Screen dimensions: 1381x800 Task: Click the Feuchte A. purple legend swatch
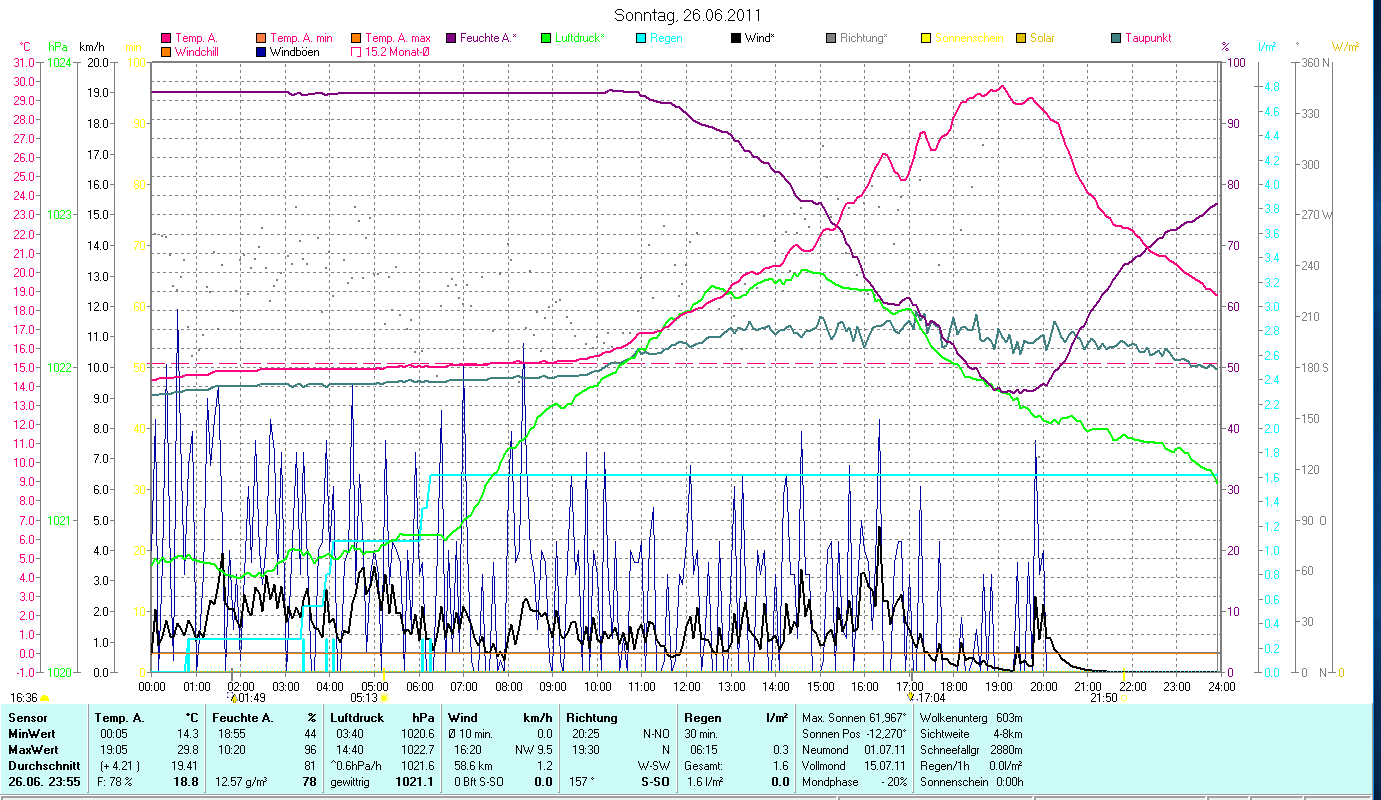coord(450,38)
